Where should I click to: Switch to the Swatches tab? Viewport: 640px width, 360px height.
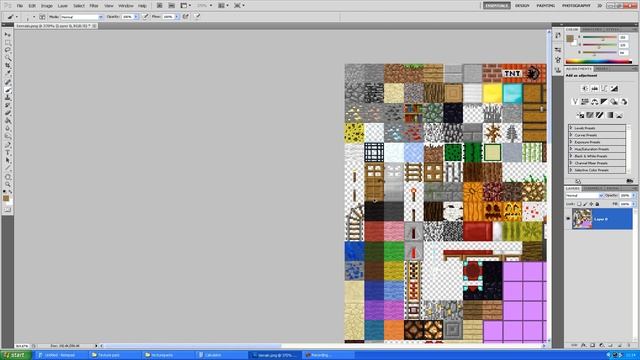click(x=592, y=29)
